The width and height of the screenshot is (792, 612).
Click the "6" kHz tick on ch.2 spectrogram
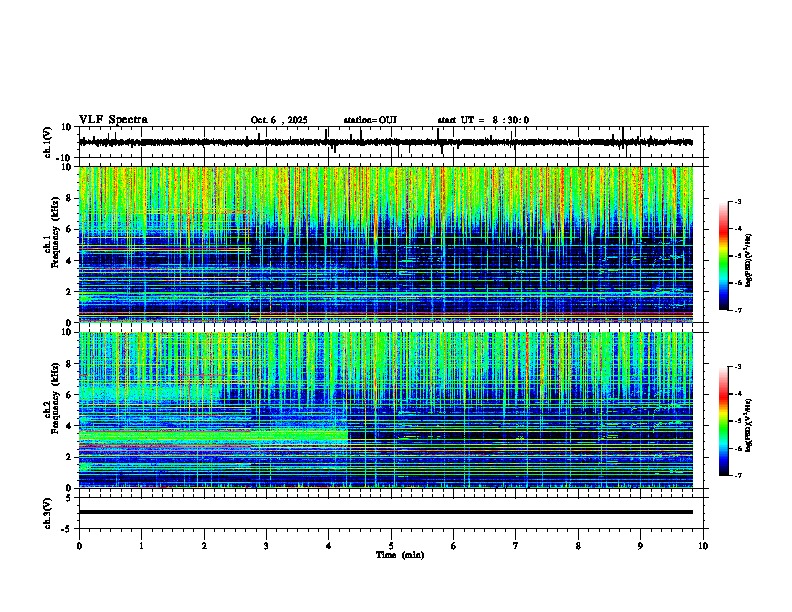click(69, 395)
